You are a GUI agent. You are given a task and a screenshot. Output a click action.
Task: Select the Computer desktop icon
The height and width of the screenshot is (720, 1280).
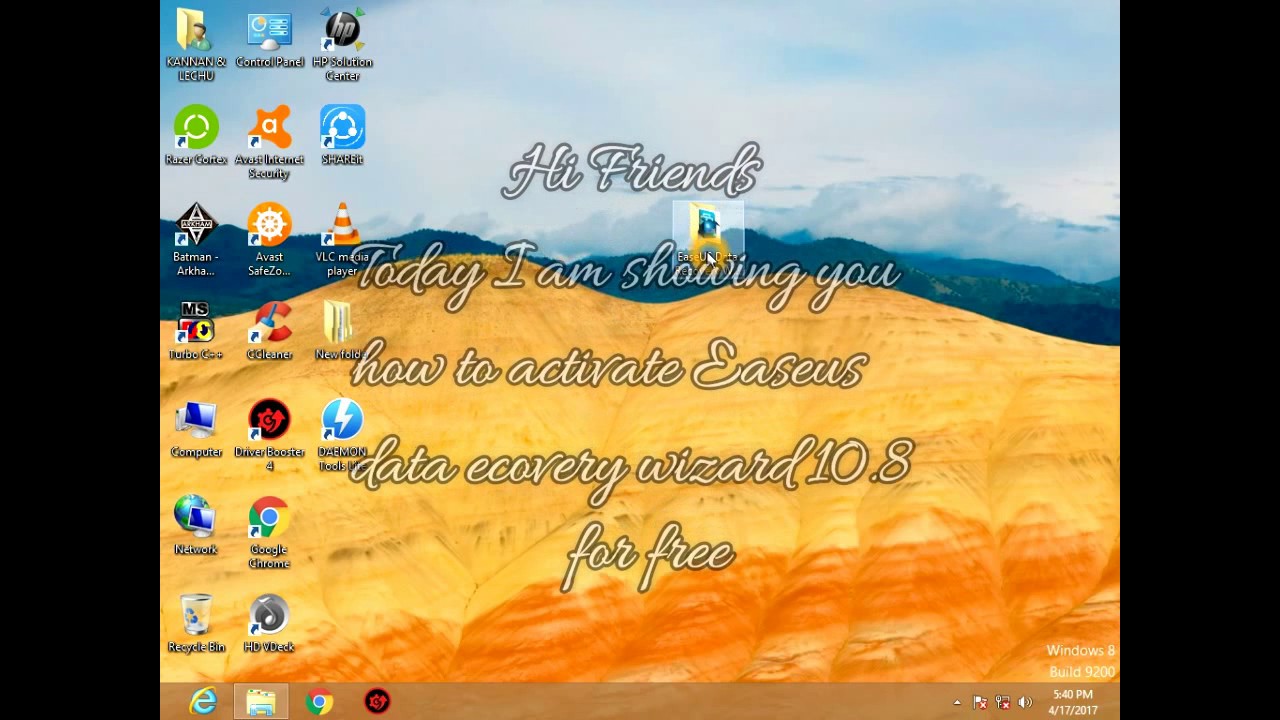196,429
